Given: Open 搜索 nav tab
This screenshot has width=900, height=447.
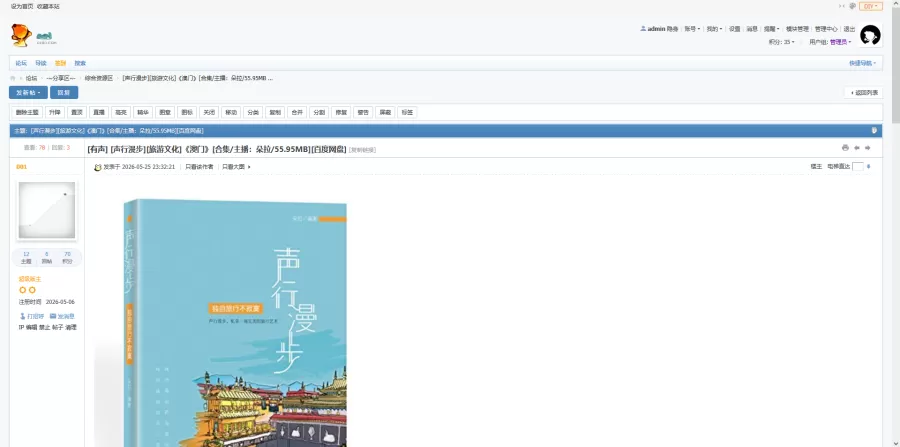Looking at the screenshot, I should tap(80, 63).
